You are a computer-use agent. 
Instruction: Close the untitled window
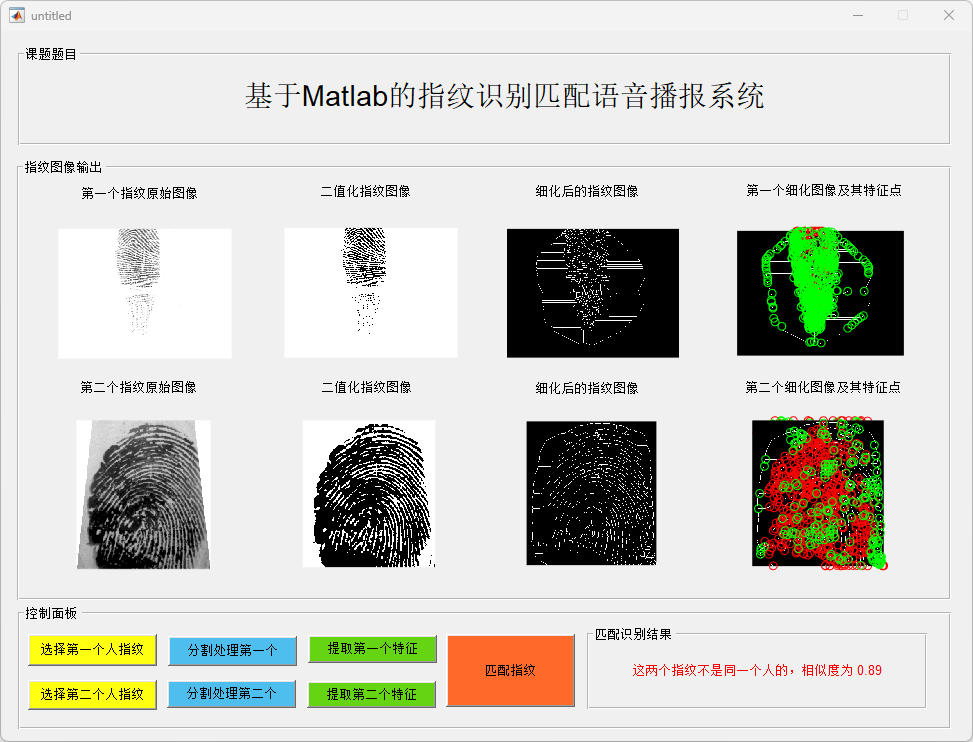point(949,16)
